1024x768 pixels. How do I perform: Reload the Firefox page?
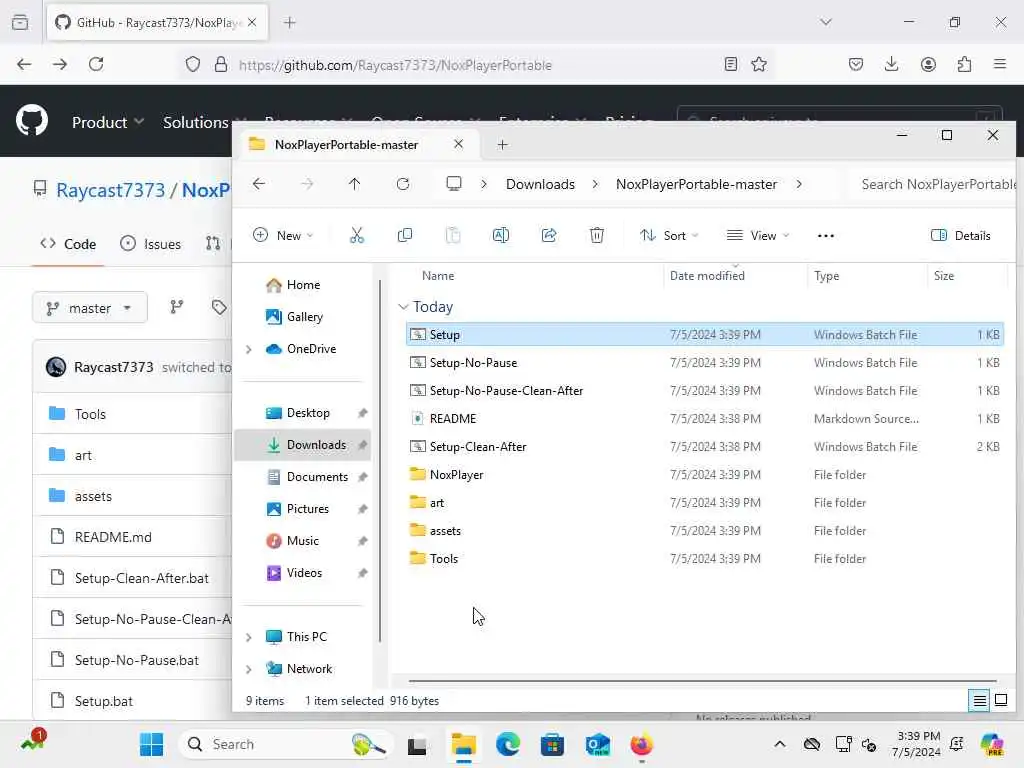[x=96, y=64]
